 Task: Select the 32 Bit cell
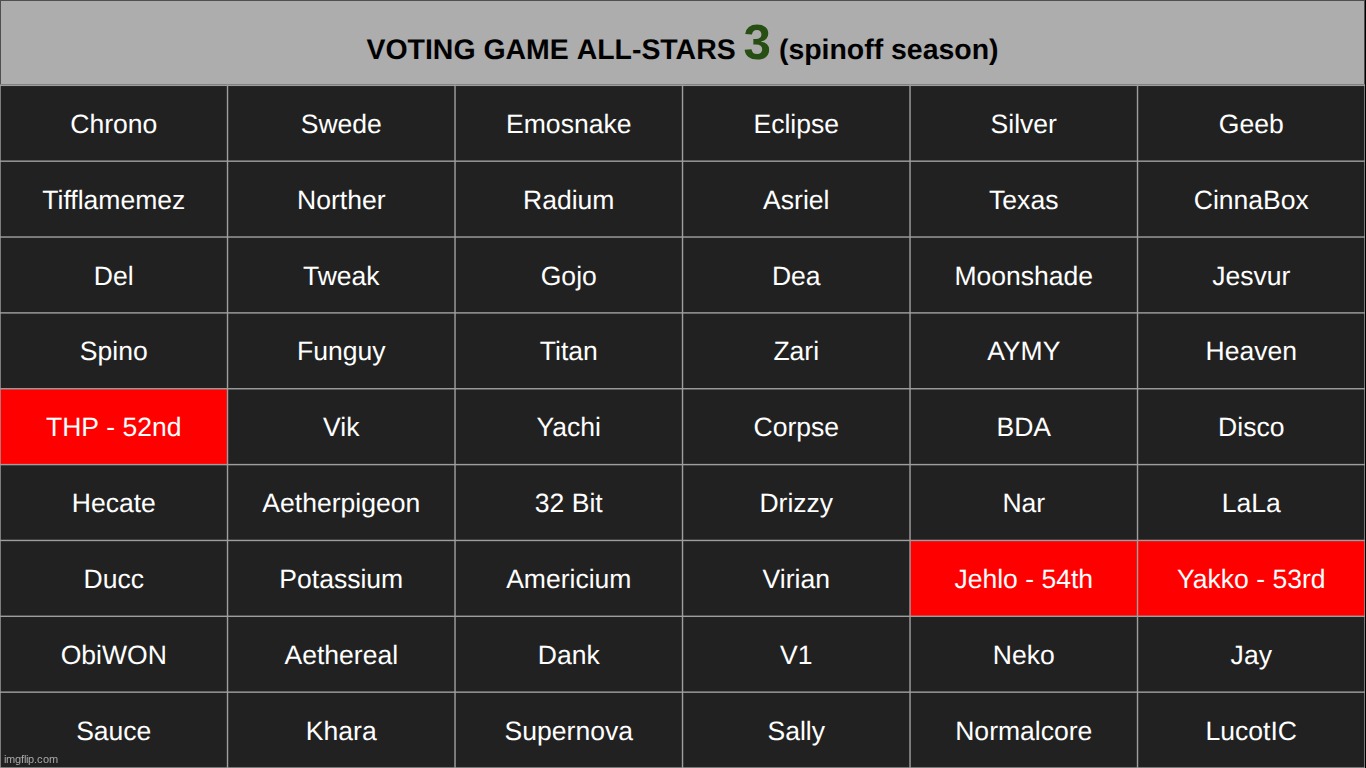click(x=568, y=503)
